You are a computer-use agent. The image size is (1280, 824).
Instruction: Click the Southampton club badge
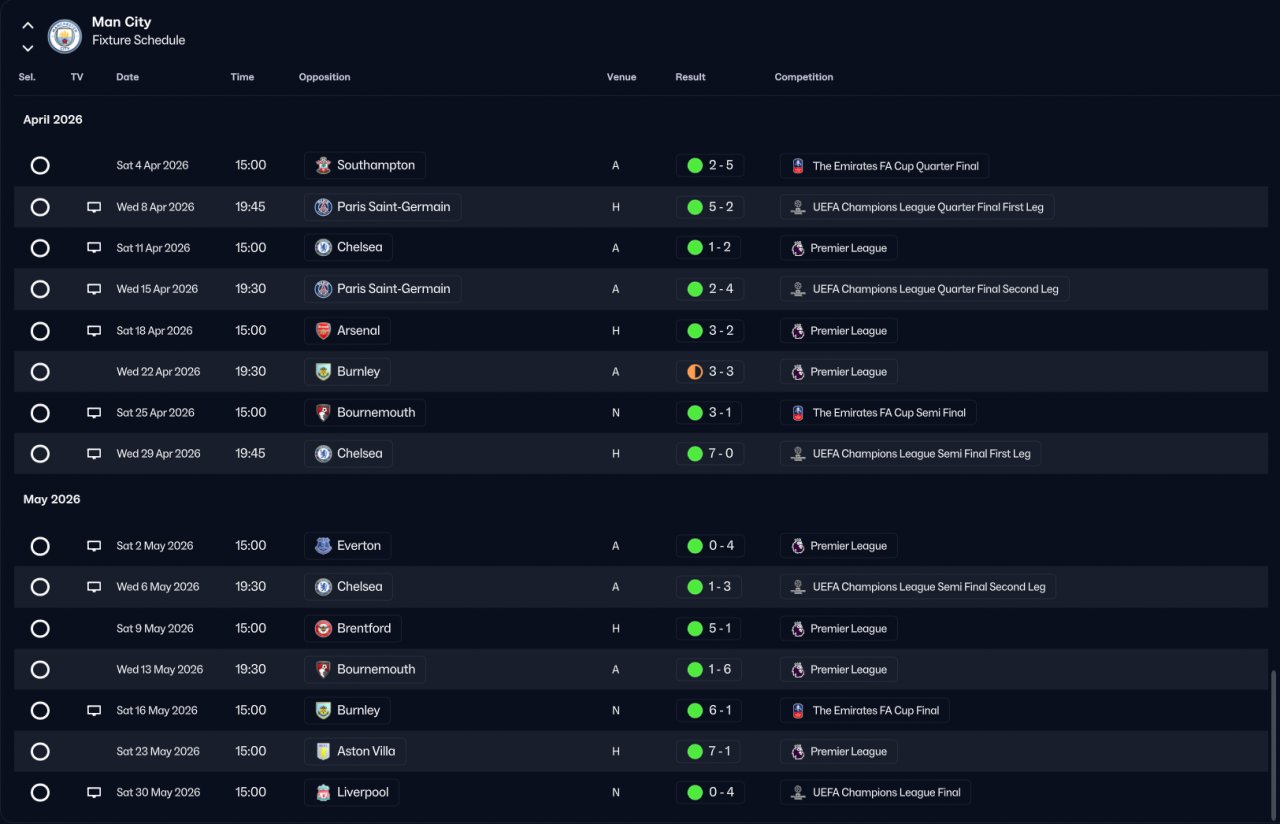pos(323,166)
